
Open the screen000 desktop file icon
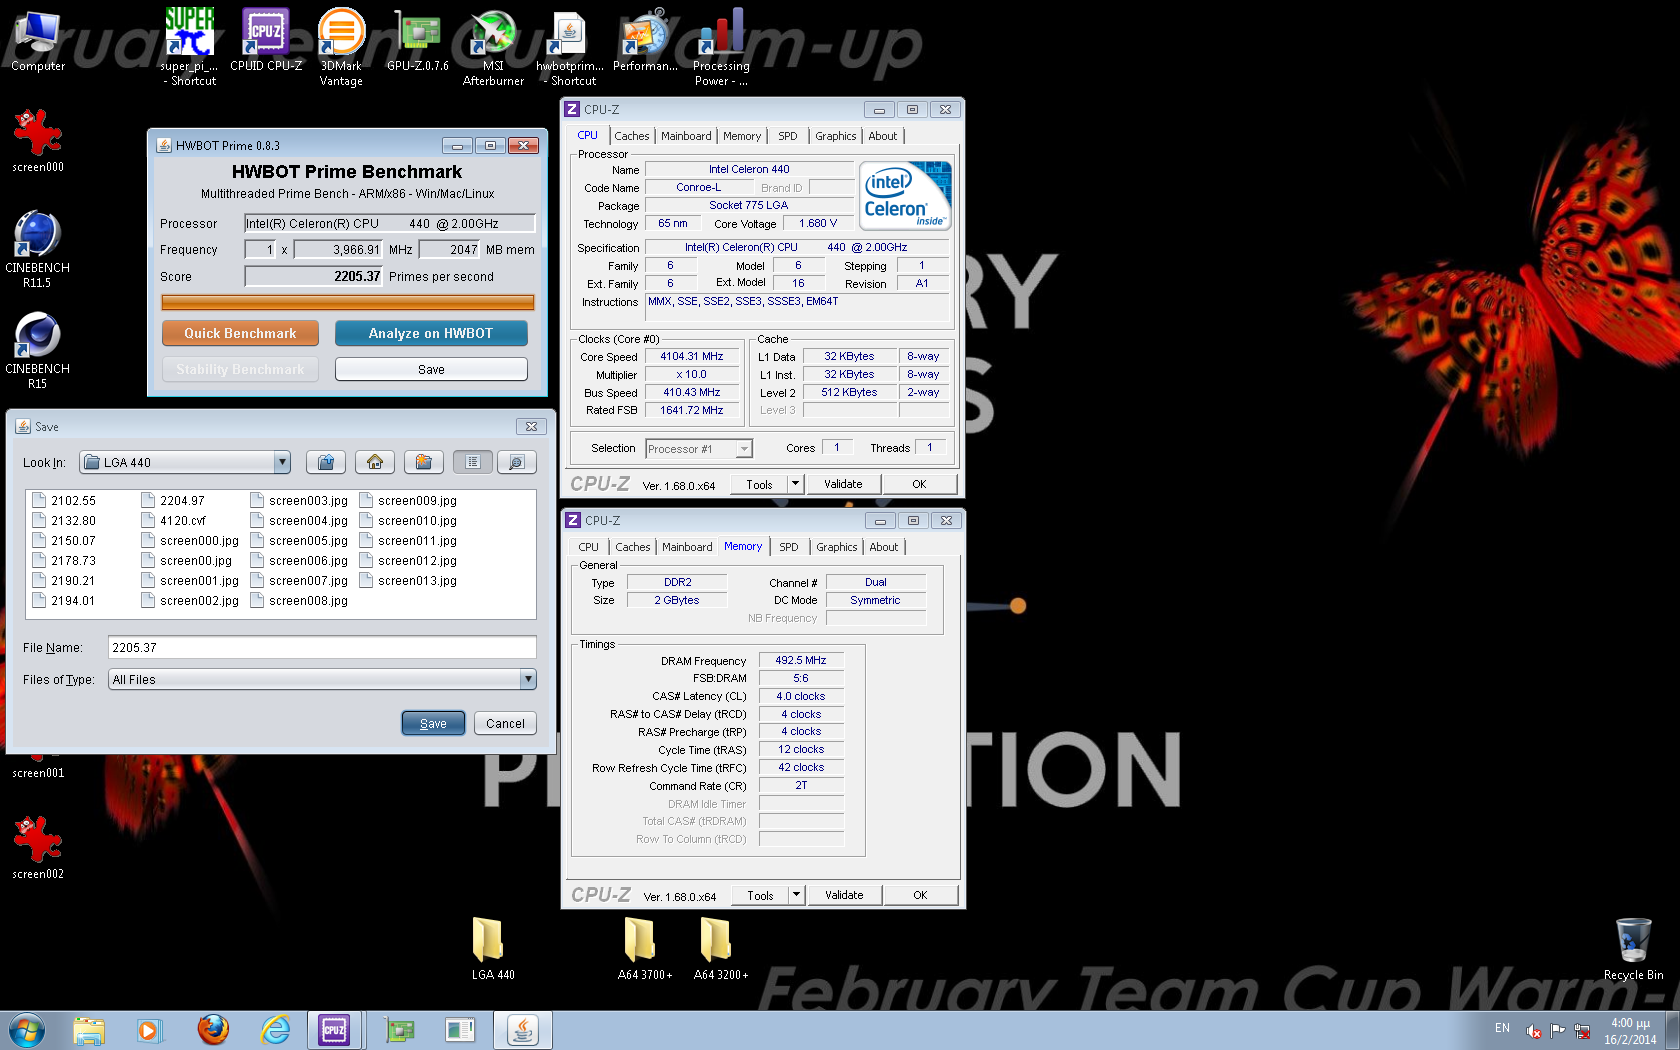click(x=38, y=140)
